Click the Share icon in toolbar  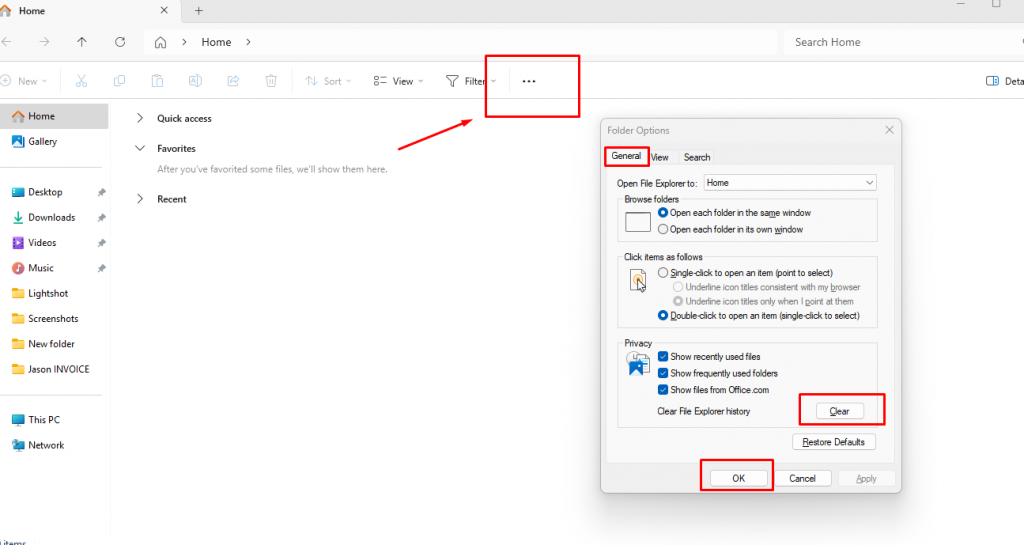233,81
